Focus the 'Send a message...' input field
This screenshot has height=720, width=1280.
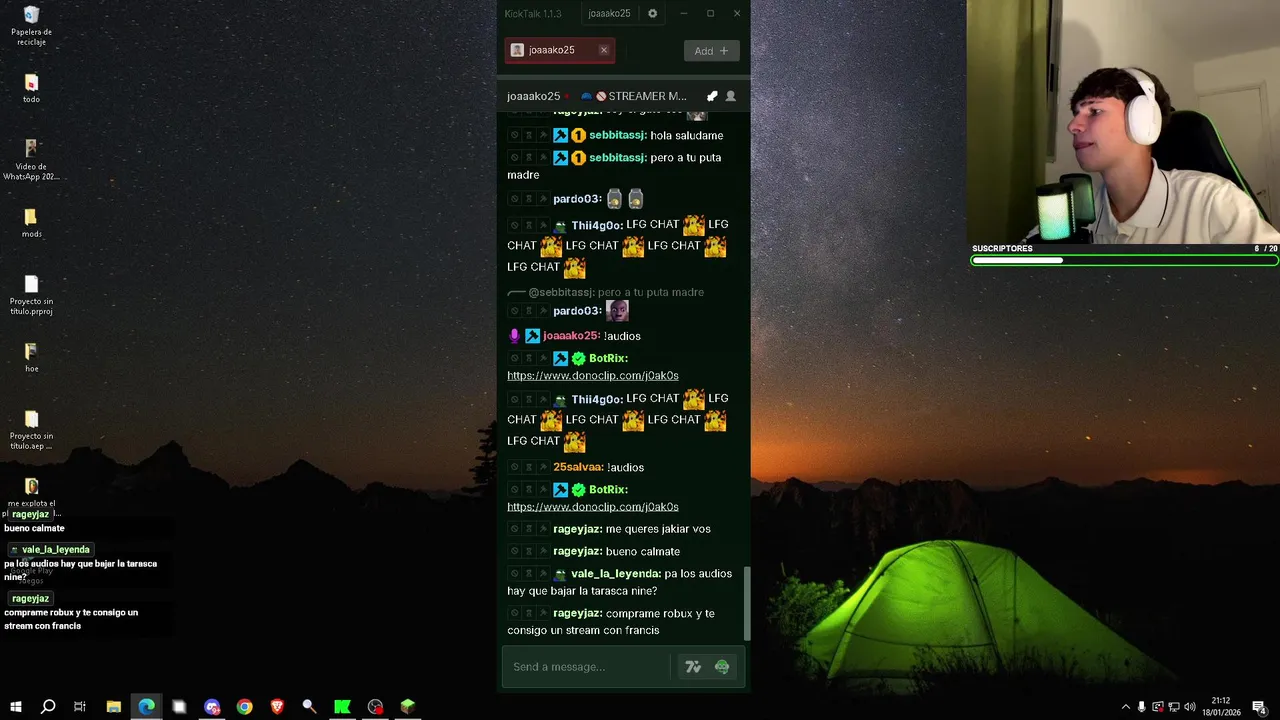(588, 667)
